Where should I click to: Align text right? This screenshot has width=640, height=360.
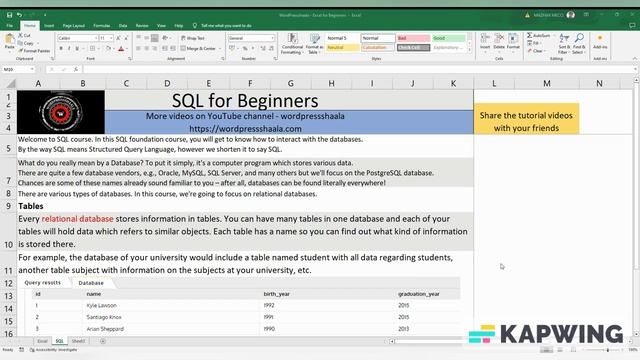coord(154,49)
